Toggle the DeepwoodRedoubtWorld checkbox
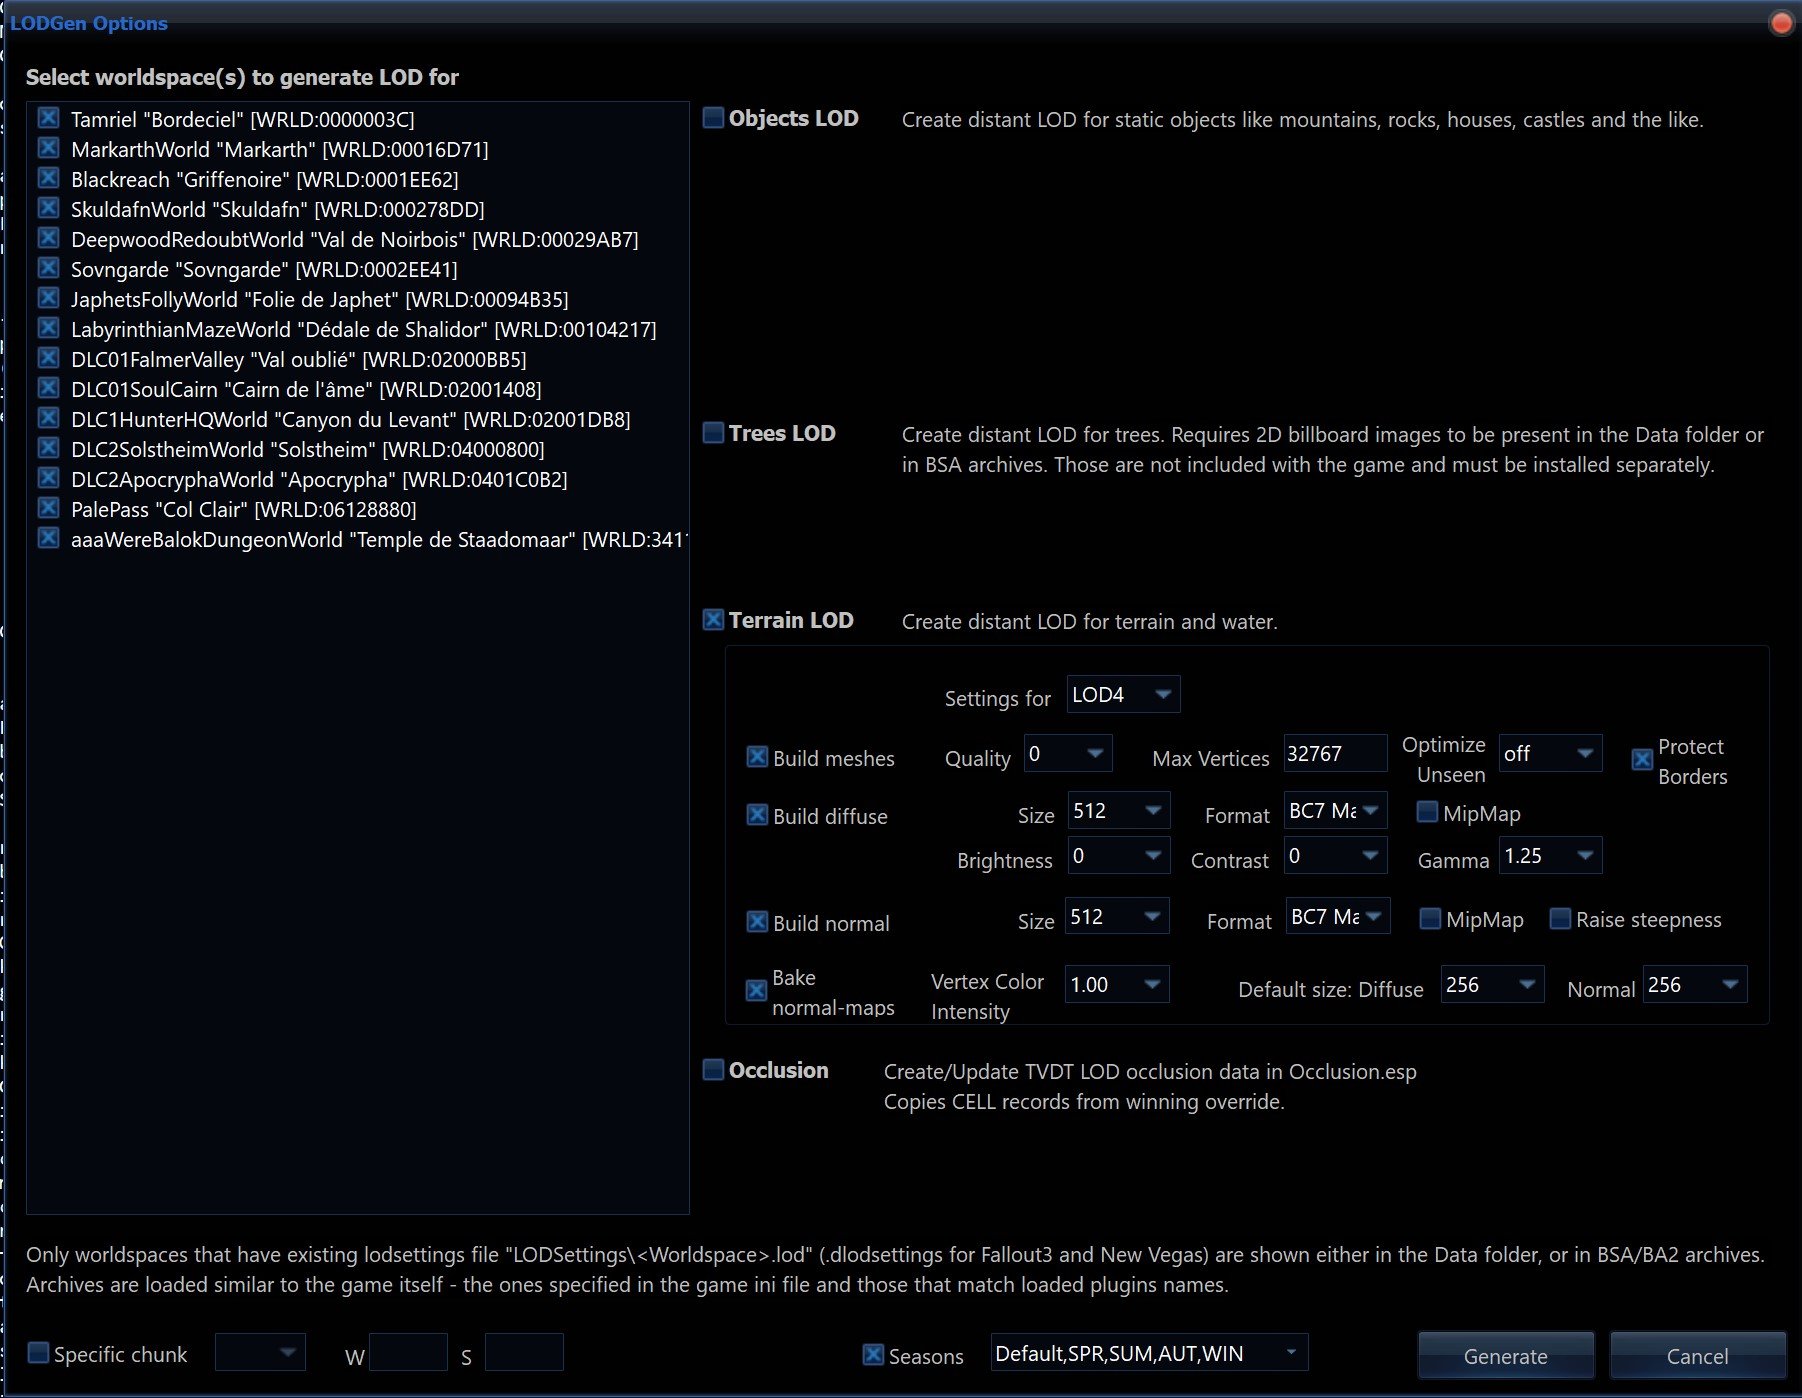The width and height of the screenshot is (1802, 1398). pos(48,238)
